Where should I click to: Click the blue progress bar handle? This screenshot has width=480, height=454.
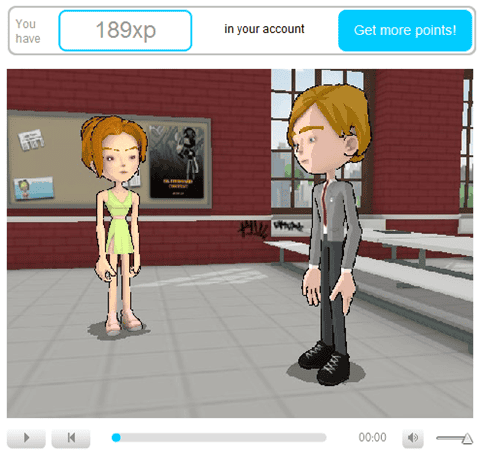point(116,437)
